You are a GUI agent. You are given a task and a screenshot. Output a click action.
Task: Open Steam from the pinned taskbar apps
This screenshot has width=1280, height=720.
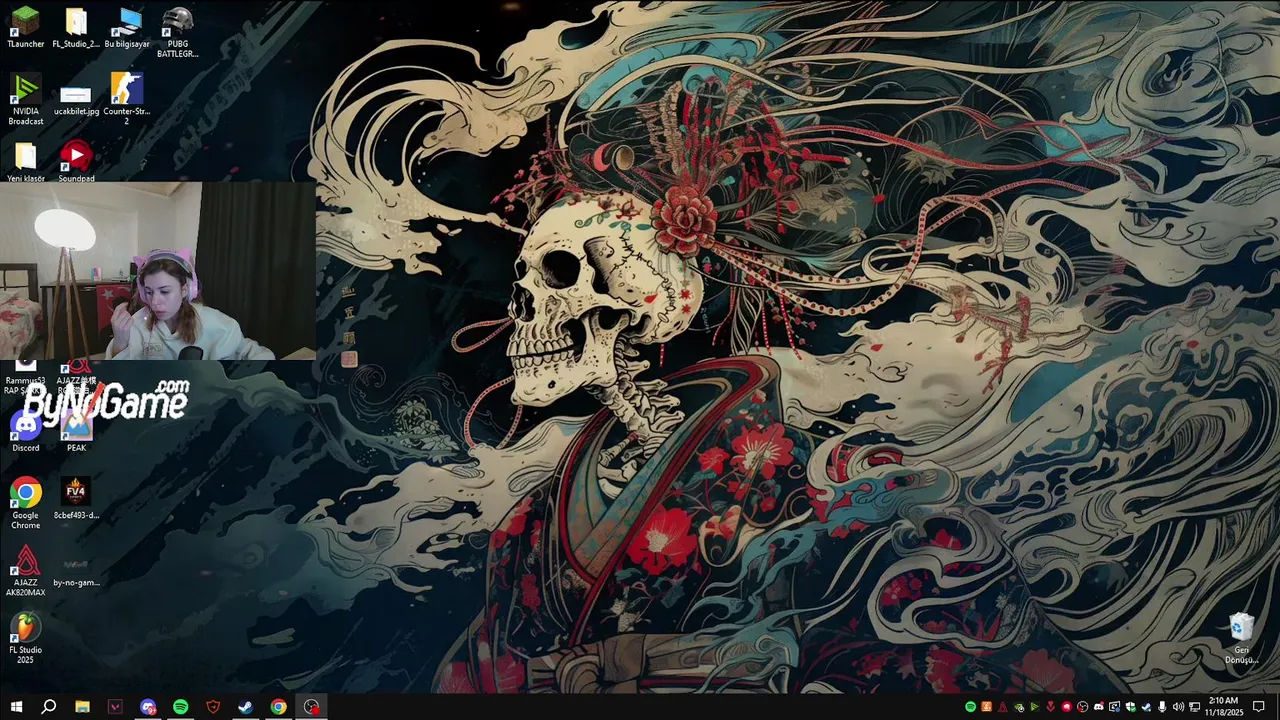(246, 707)
